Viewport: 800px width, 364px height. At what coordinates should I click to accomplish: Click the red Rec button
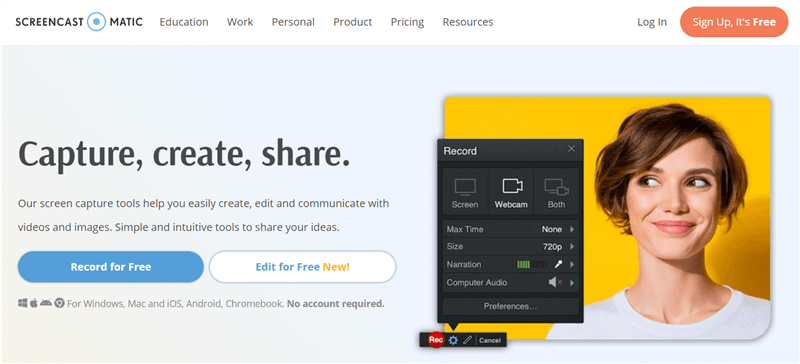click(x=436, y=339)
